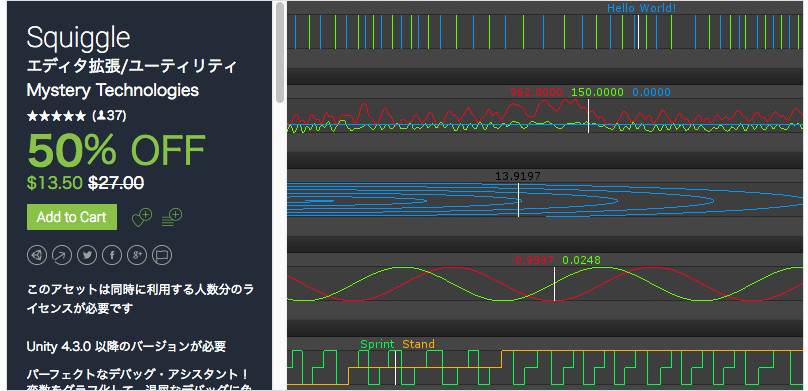This screenshot has height=391, width=808.
Task: Click the license notice このアセットは同時に利用する text
Action: pos(140,299)
